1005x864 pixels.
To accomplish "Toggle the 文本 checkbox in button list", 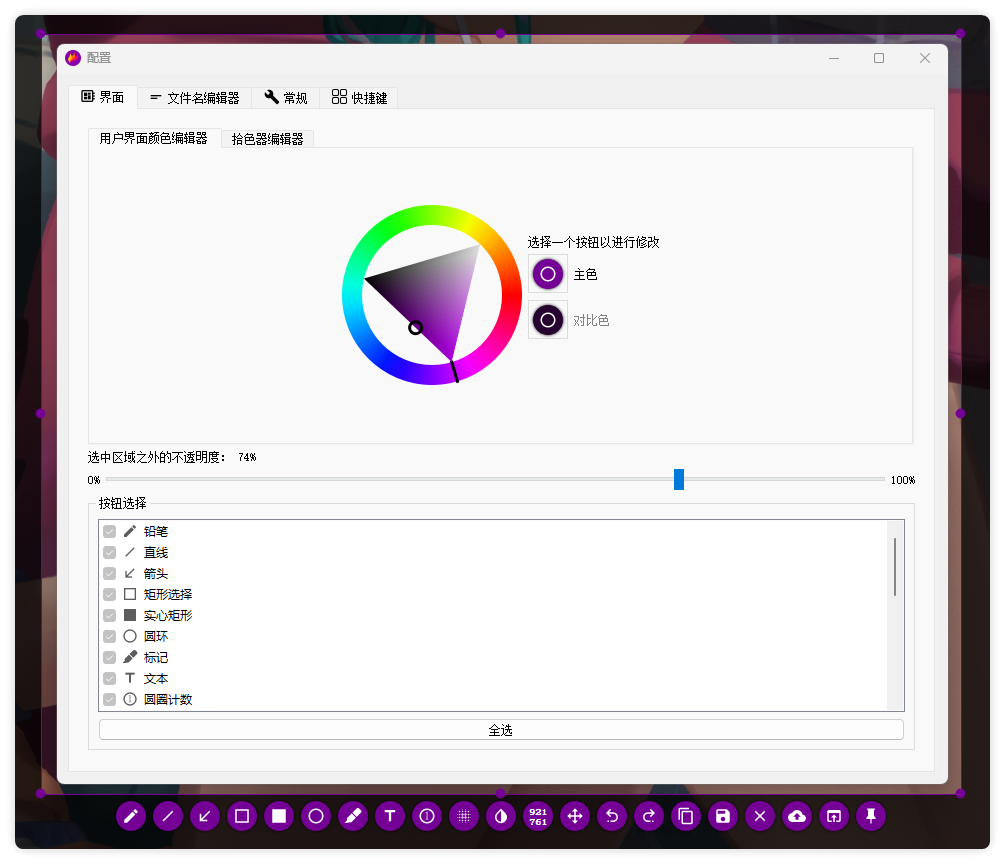I will pyautogui.click(x=110, y=679).
